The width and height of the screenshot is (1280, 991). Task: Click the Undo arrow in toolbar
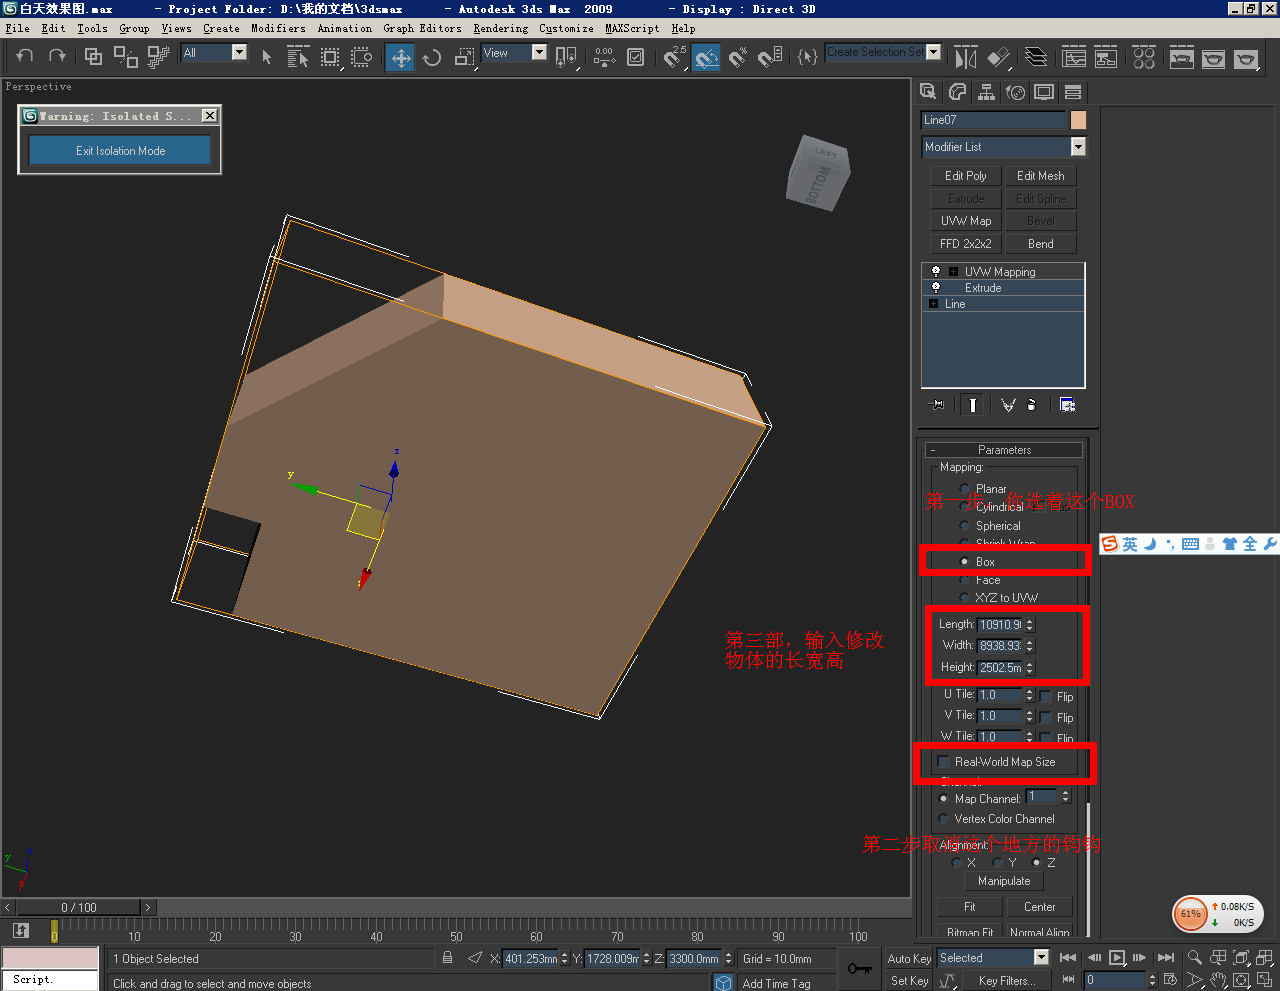(x=25, y=57)
